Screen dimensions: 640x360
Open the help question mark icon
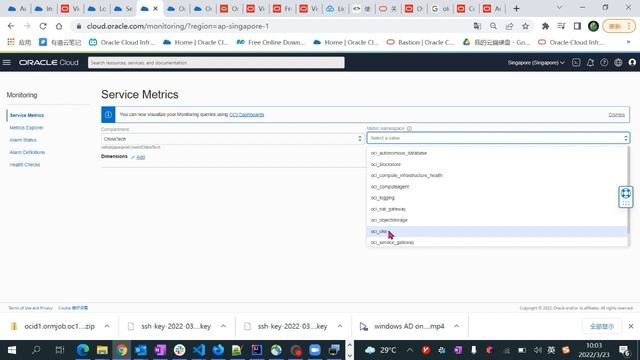click(x=604, y=62)
